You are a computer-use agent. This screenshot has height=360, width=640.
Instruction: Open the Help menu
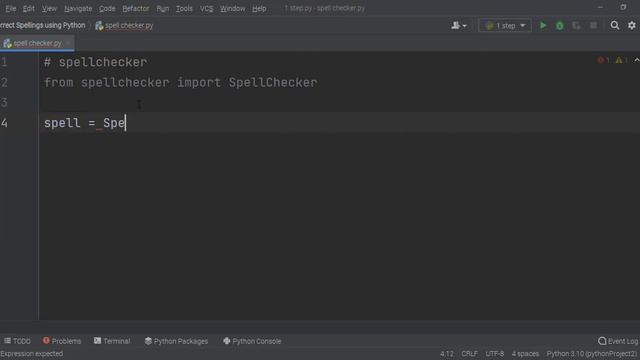pos(259,8)
